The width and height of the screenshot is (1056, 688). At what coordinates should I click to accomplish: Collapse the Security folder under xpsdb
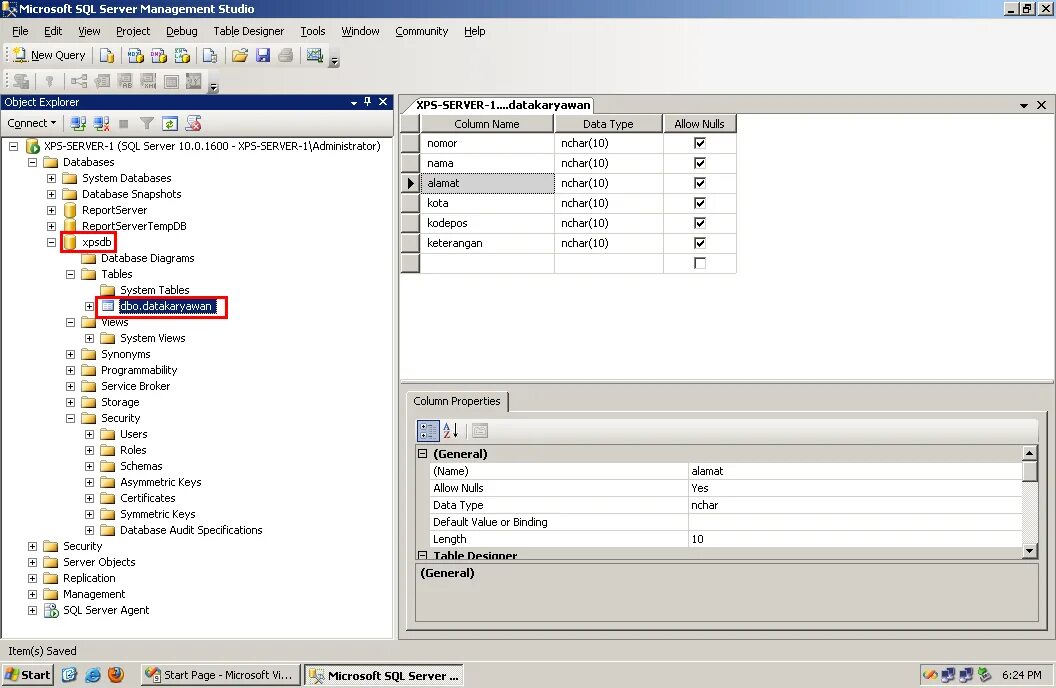click(70, 418)
